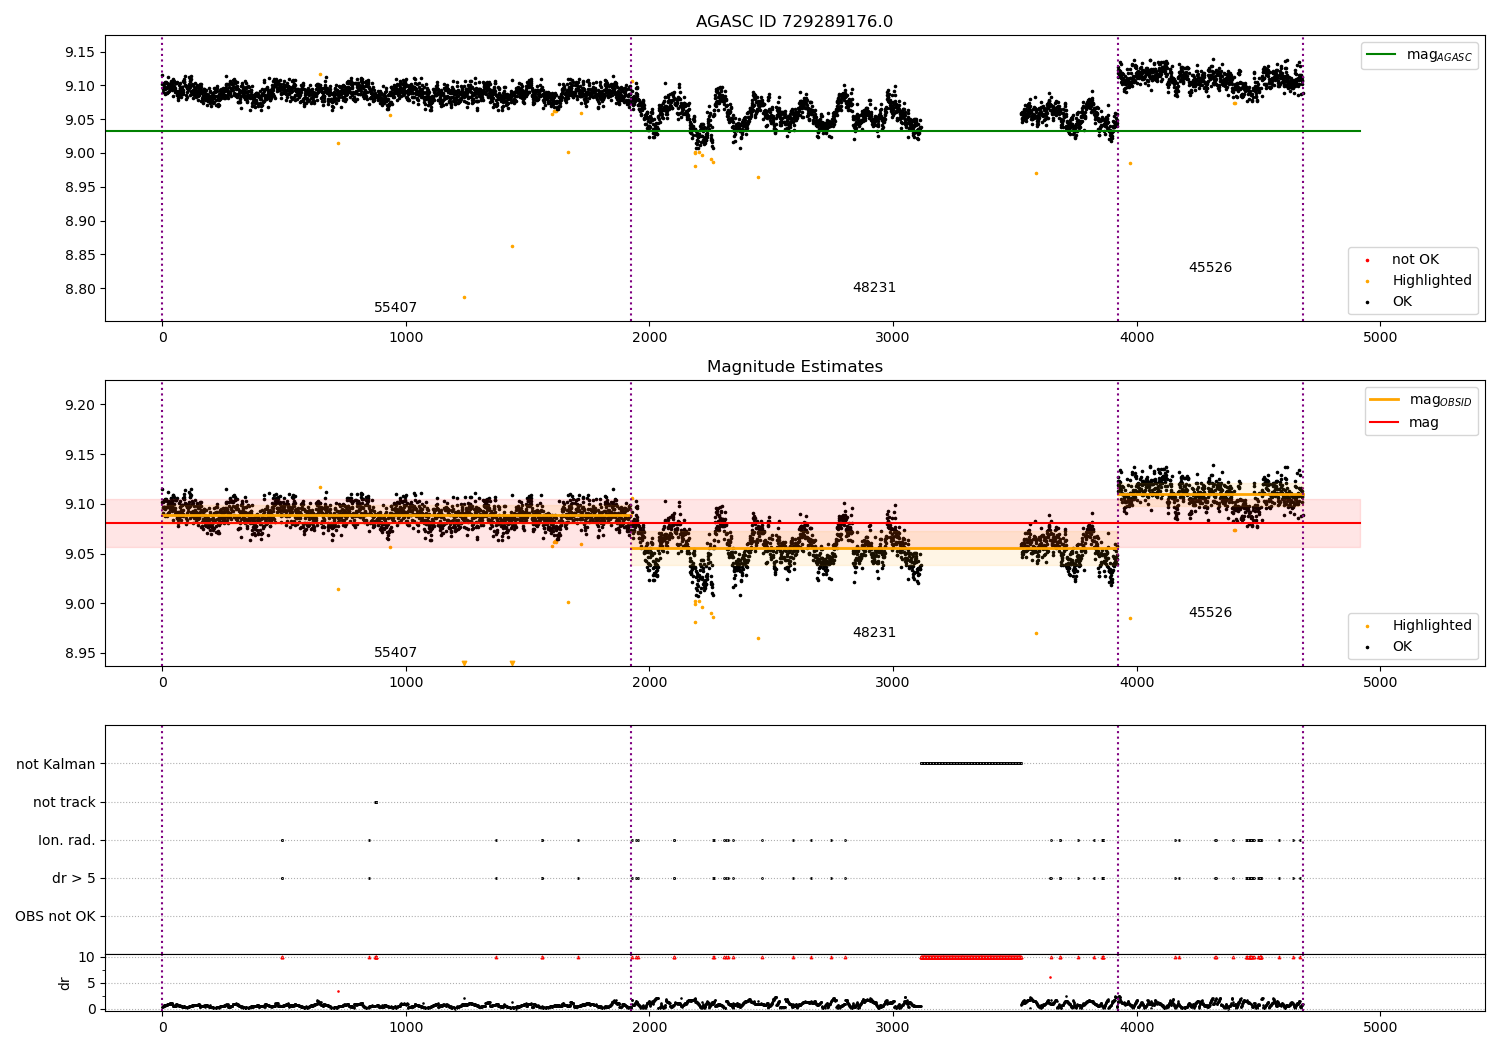Click the red 'mag' legend line sample in middle plot

tap(1385, 422)
